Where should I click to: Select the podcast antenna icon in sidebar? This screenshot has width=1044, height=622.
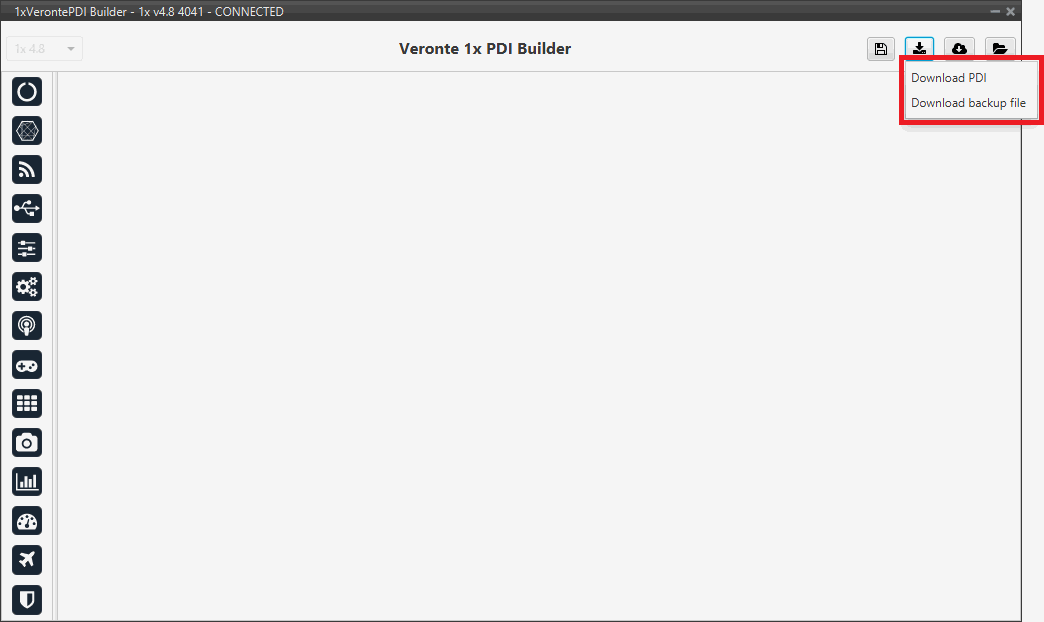[x=27, y=326]
